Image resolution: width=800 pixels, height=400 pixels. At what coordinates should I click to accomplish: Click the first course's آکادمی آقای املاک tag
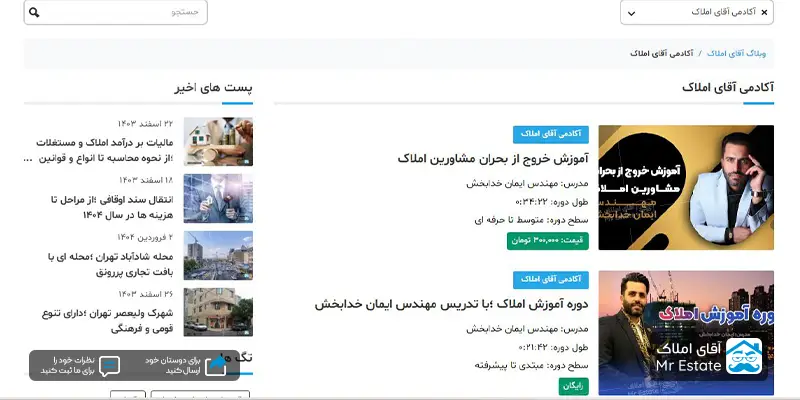pos(551,134)
